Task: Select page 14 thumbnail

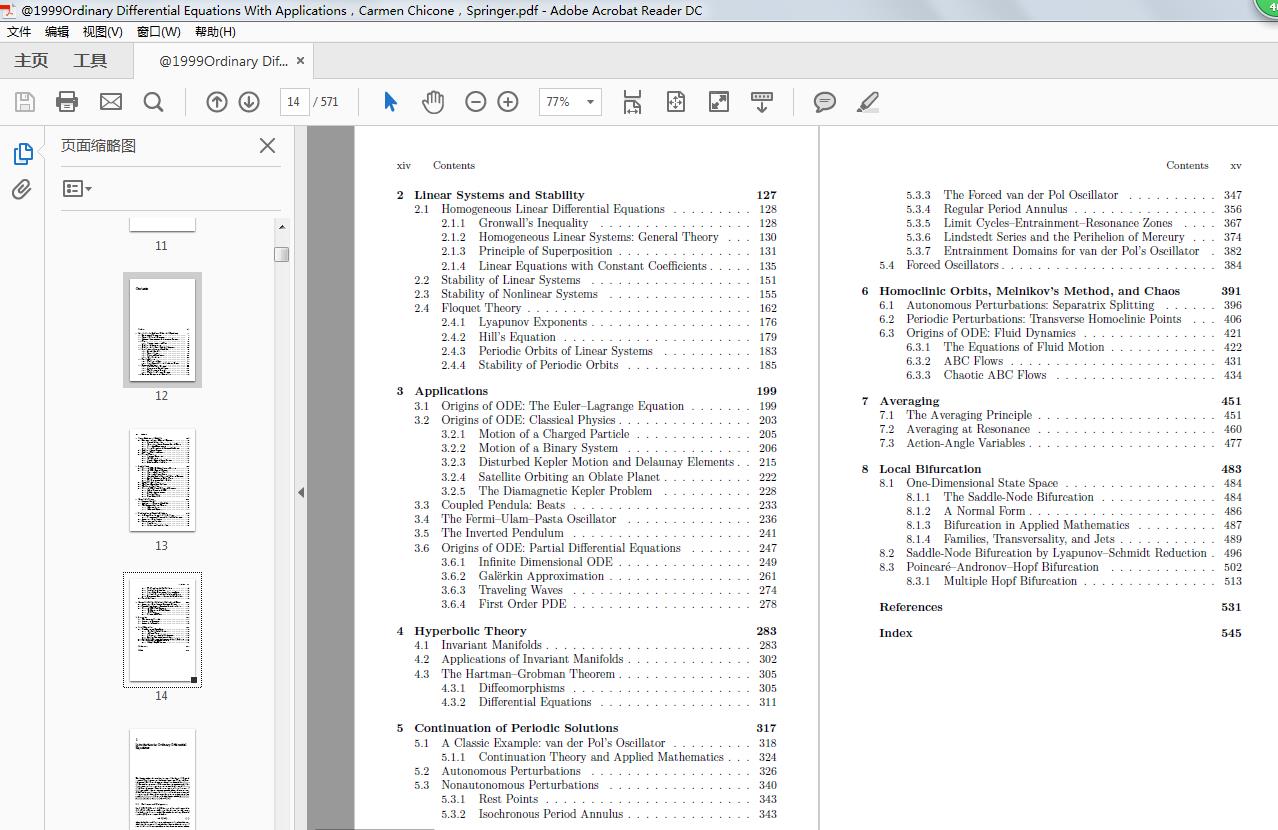Action: 162,630
